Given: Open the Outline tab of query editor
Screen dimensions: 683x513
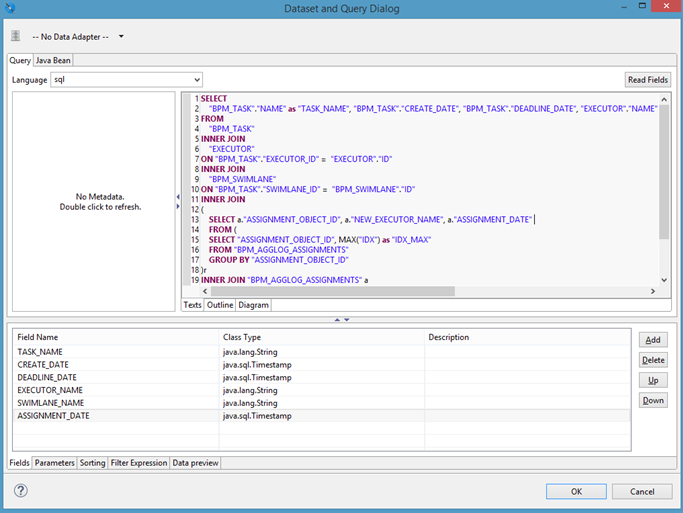Looking at the screenshot, I should pos(219,305).
